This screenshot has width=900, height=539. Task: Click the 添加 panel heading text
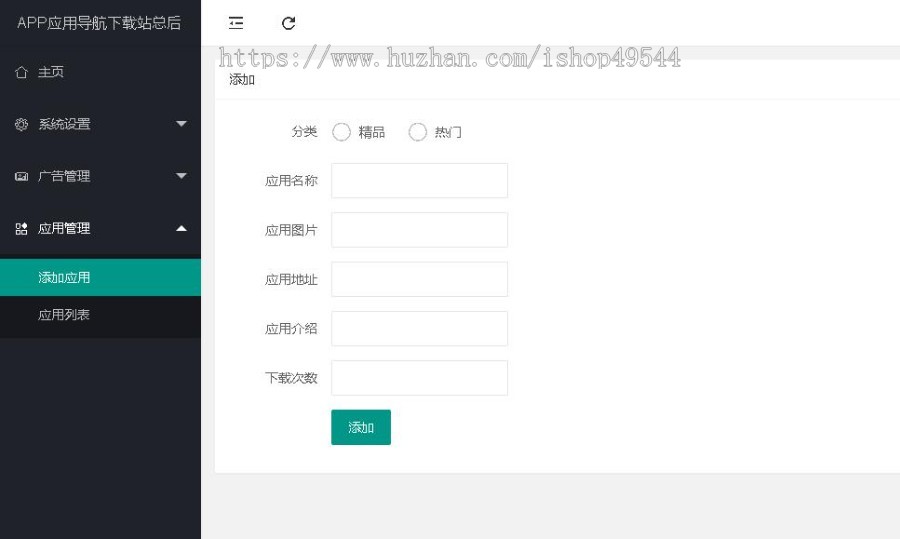242,80
